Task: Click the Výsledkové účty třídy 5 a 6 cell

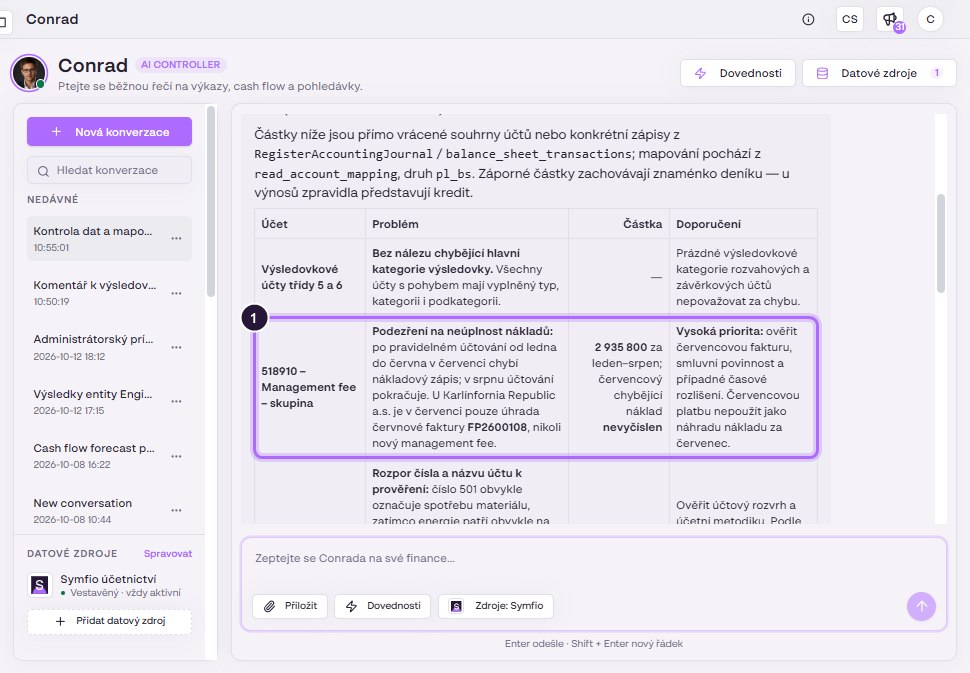Action: coord(310,277)
